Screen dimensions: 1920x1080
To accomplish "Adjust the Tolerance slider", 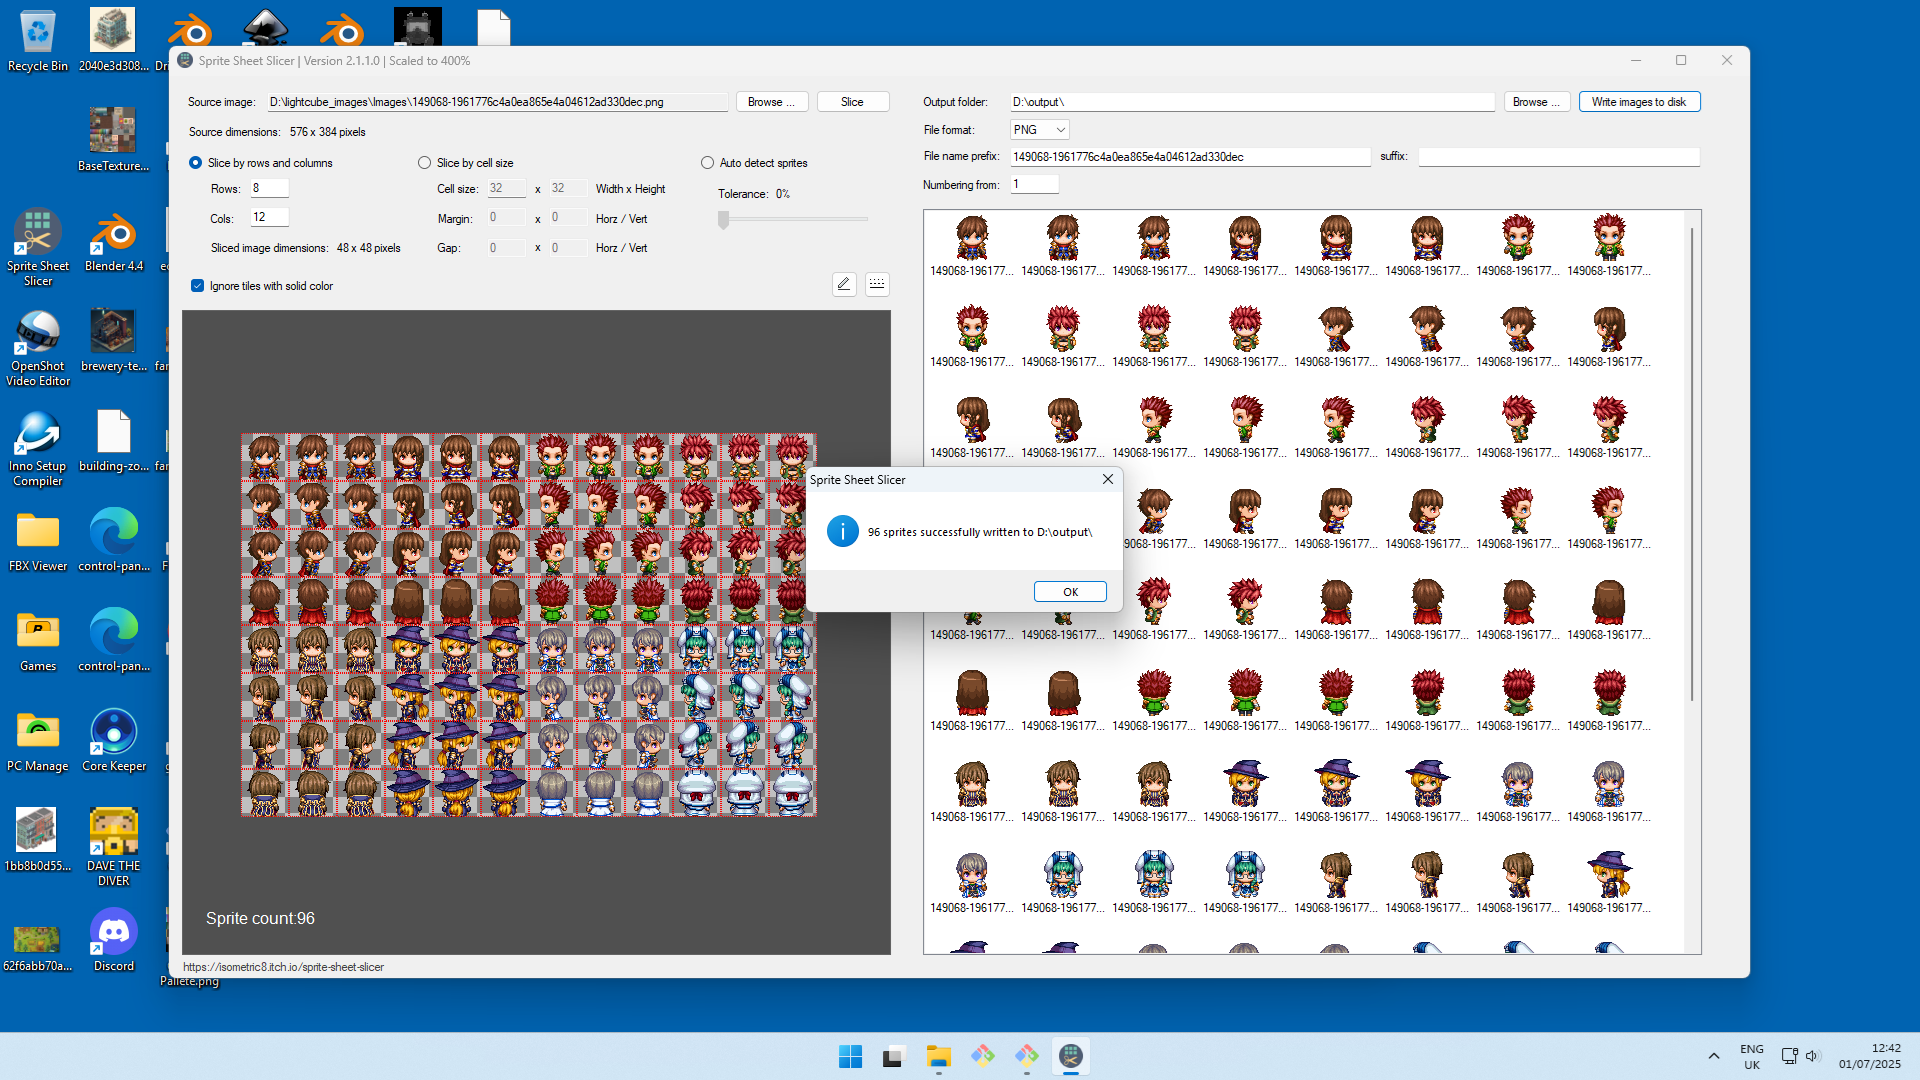I will (x=724, y=220).
